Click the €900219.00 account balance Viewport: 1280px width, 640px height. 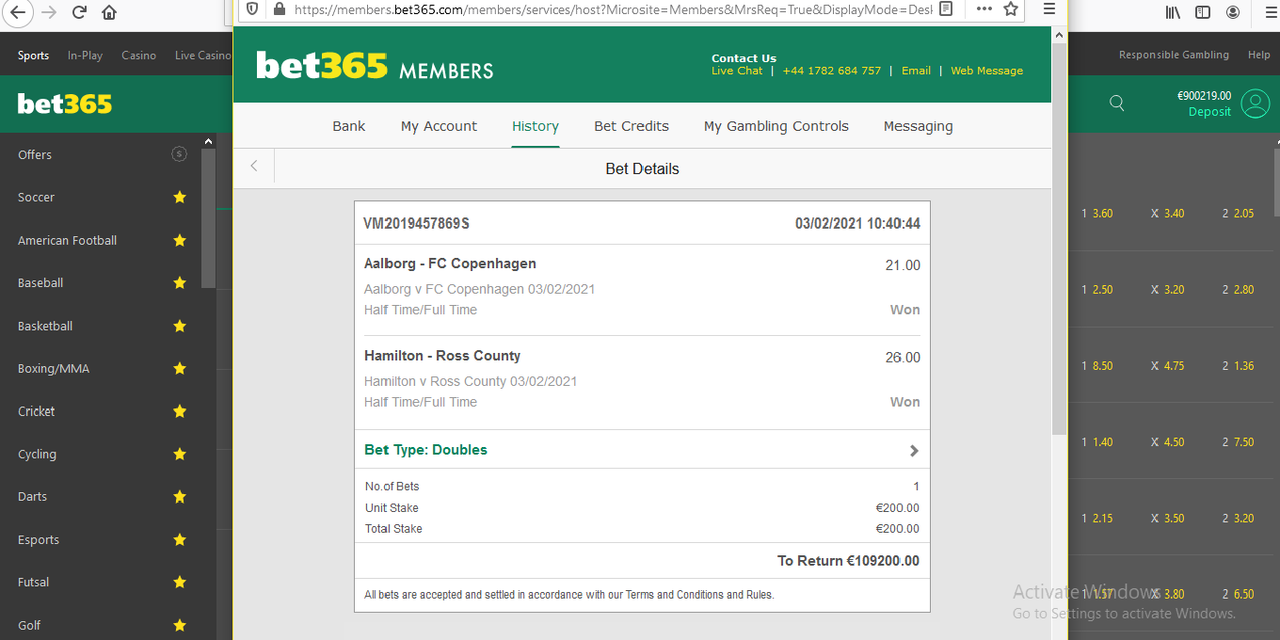pos(1204,96)
